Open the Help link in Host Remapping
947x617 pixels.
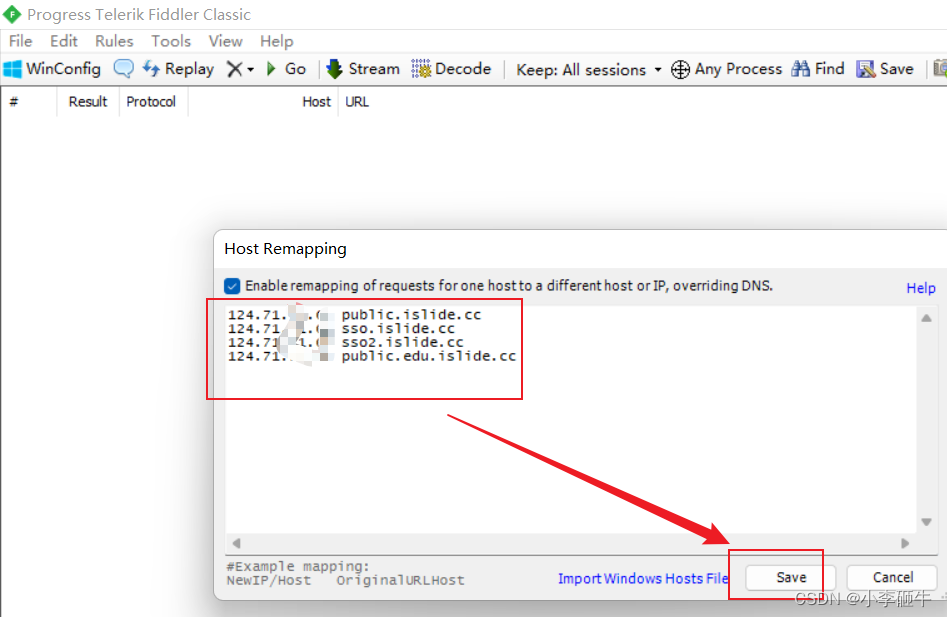coord(921,288)
